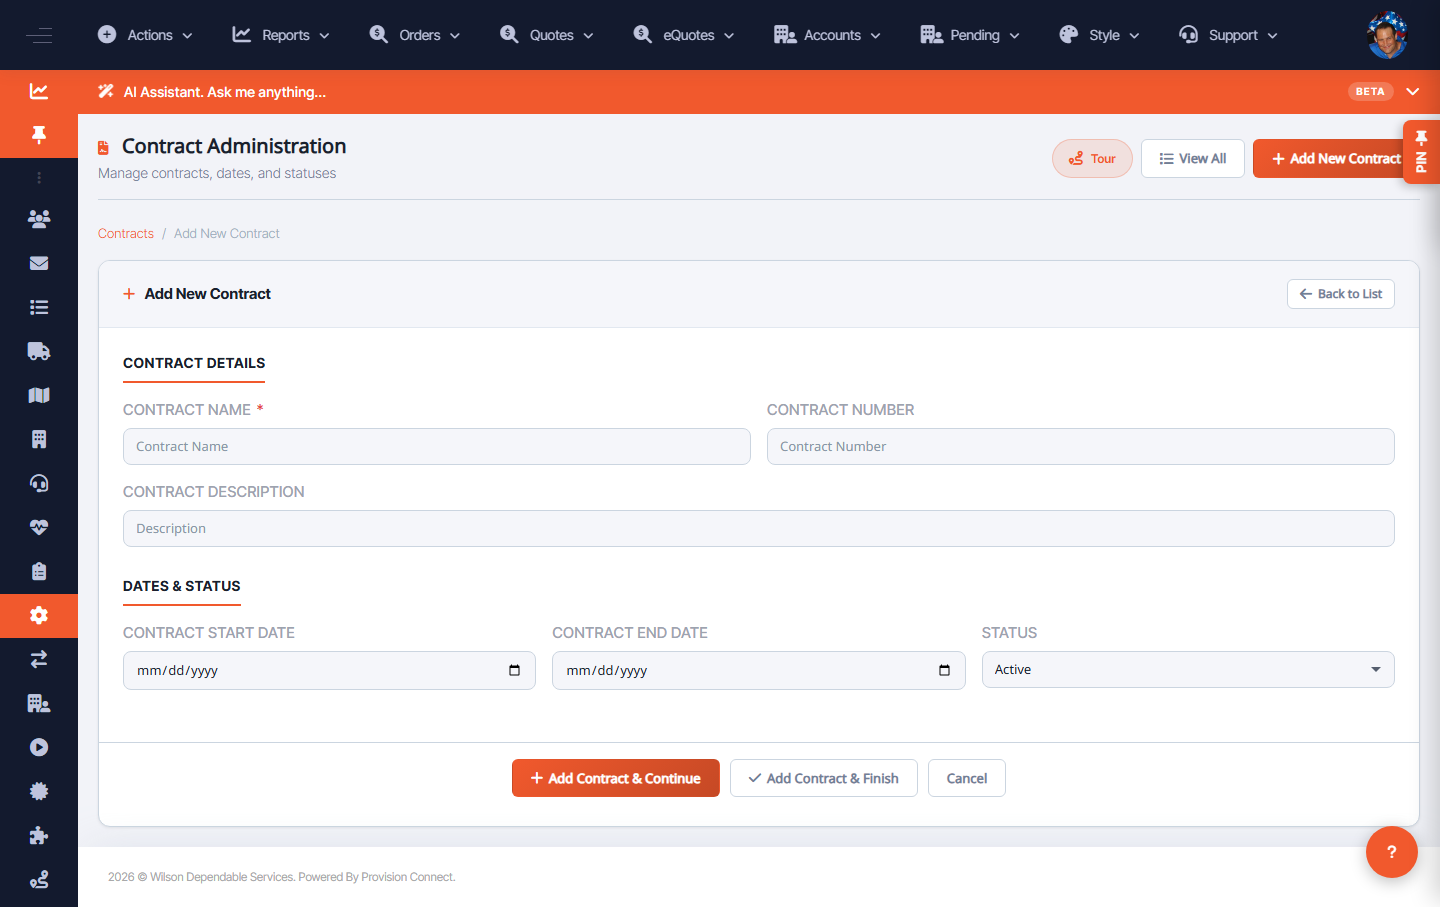Screen dimensions: 1440x907
Task: Open the map sidebar icon
Action: coord(39,395)
